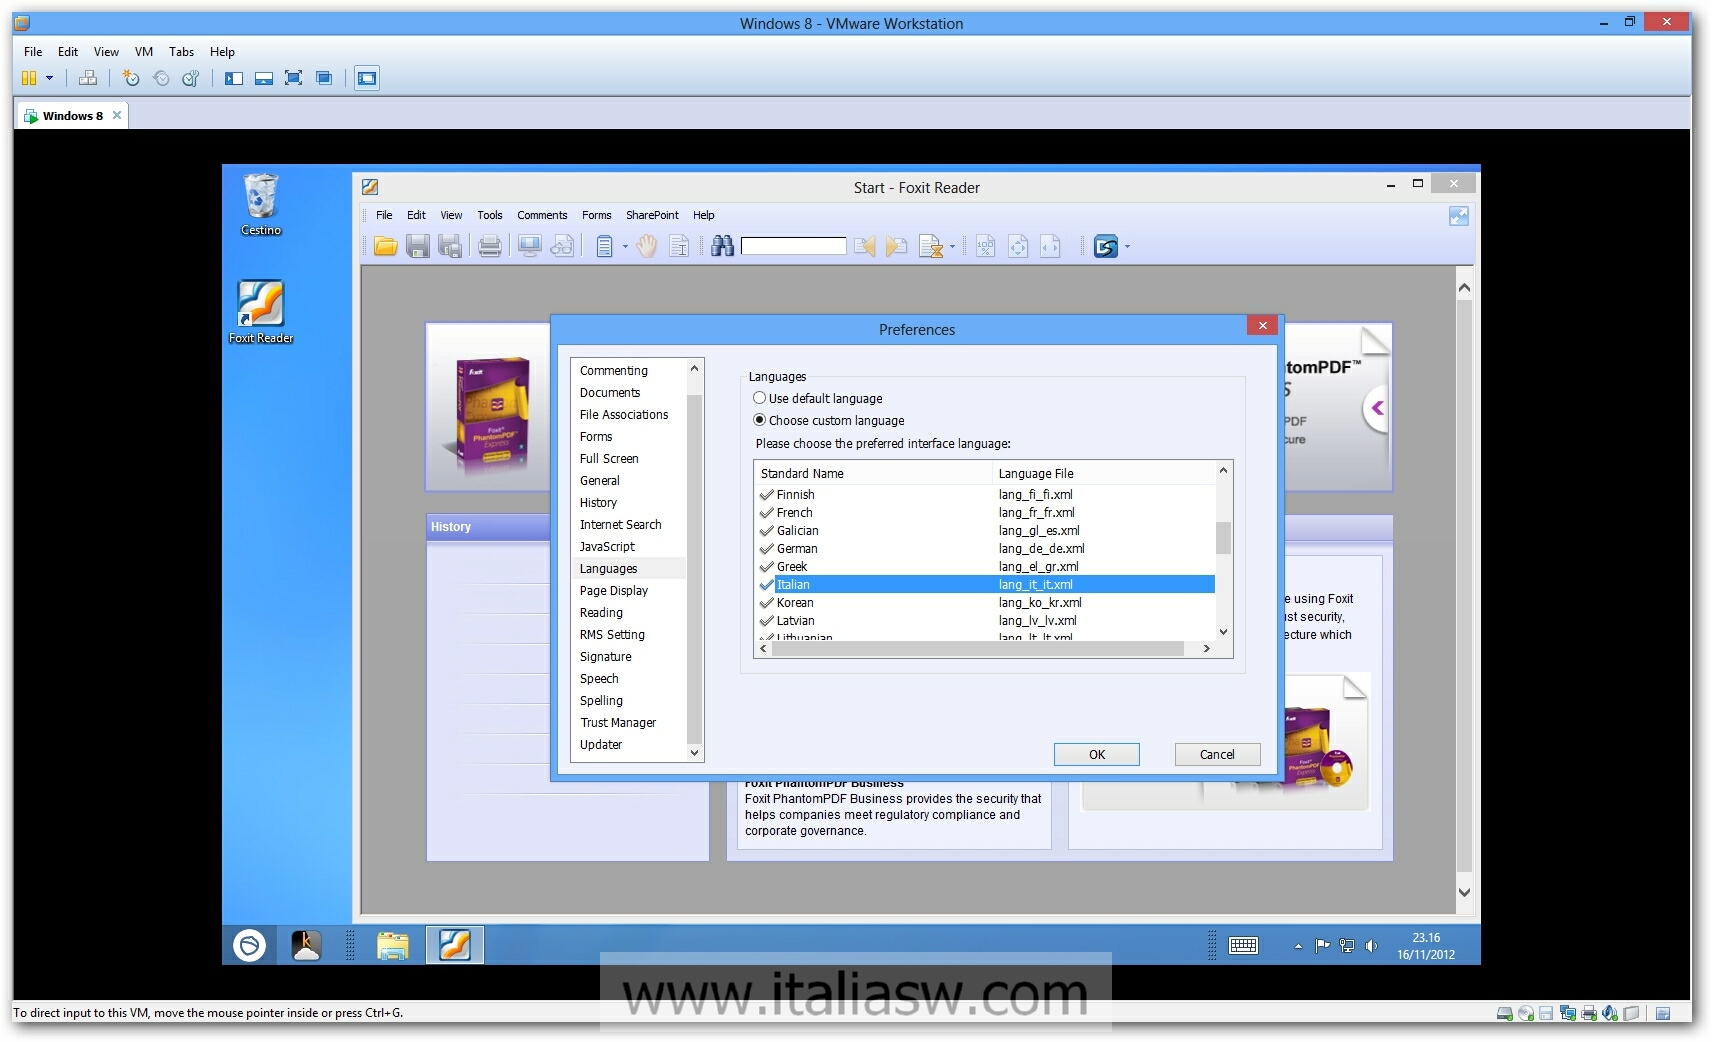Click the Fit Width icon

(x=1050, y=246)
